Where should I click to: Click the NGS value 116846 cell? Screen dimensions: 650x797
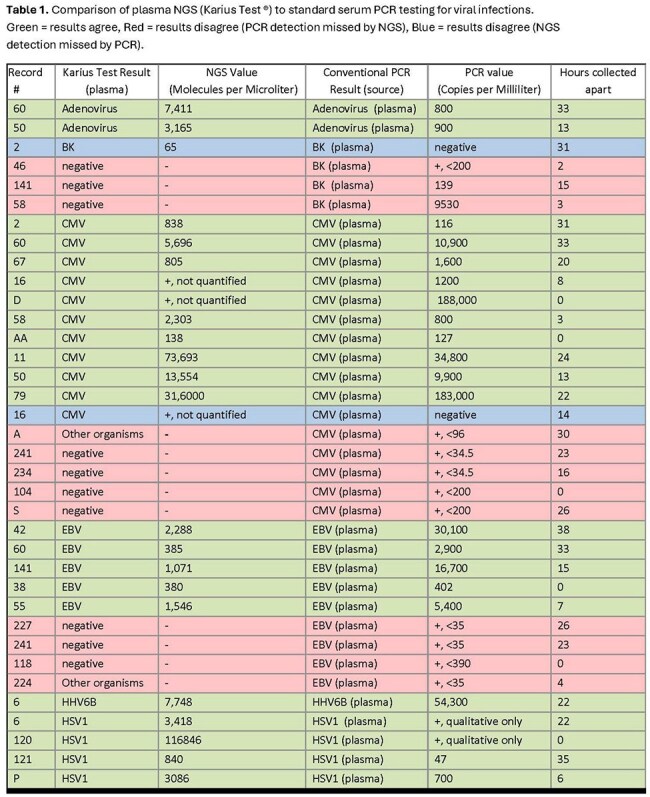tap(232, 741)
